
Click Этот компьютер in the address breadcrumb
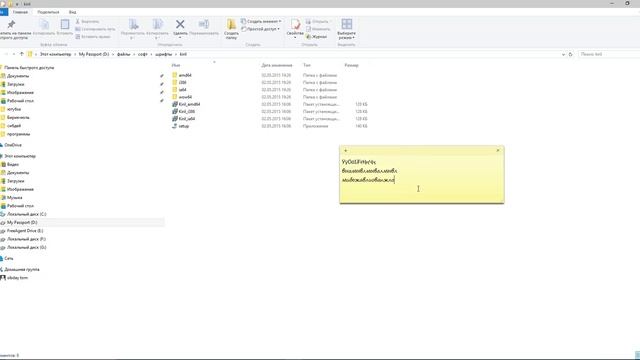(56, 54)
